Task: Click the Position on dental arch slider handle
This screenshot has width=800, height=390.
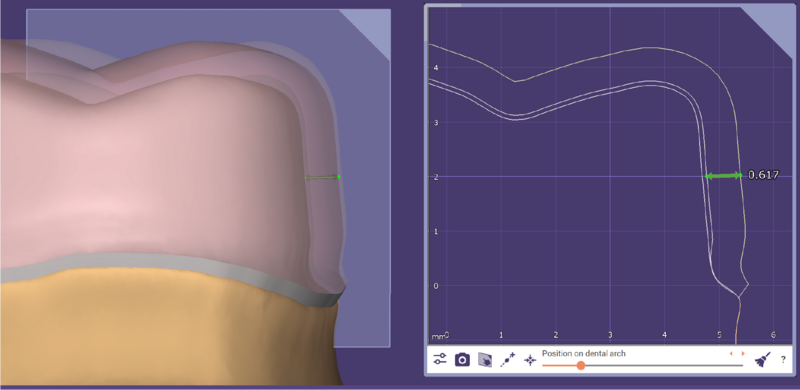Action: tap(581, 365)
